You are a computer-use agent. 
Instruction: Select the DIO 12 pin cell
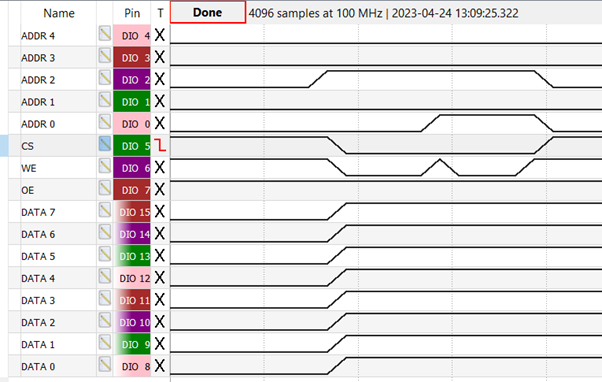(132, 278)
